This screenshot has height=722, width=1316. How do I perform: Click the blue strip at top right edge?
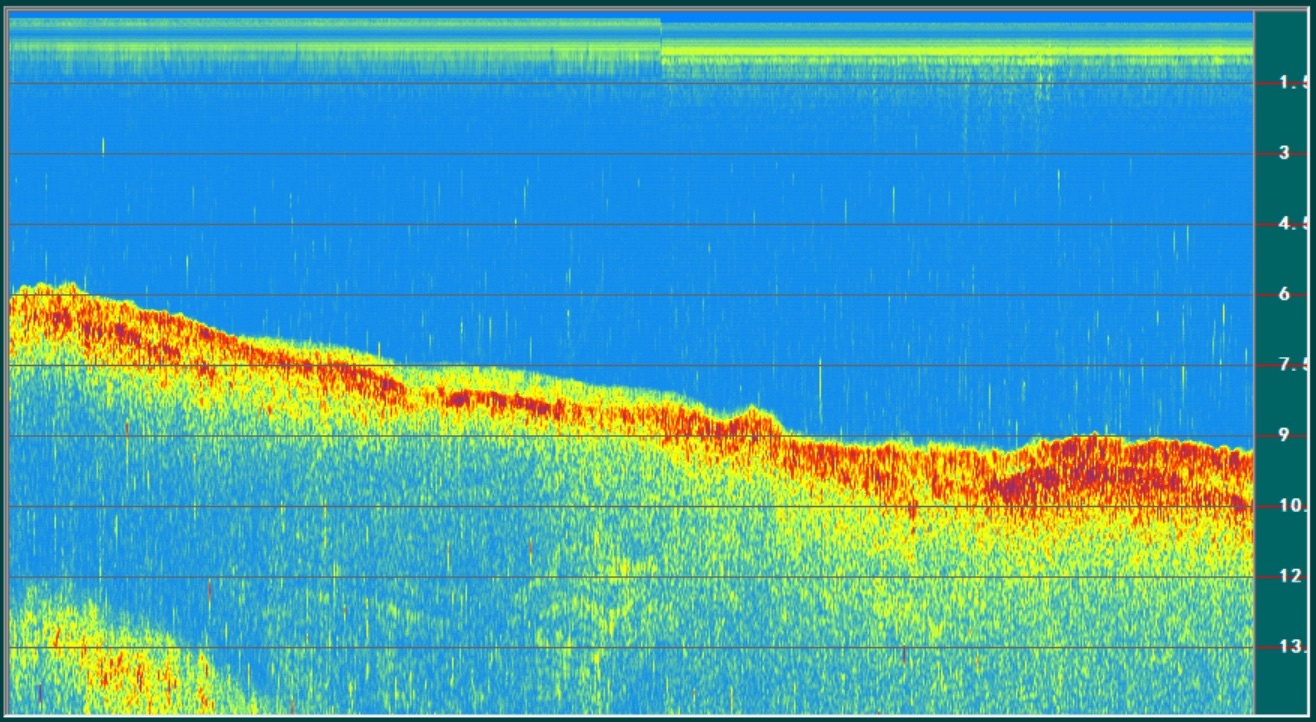click(950, 18)
